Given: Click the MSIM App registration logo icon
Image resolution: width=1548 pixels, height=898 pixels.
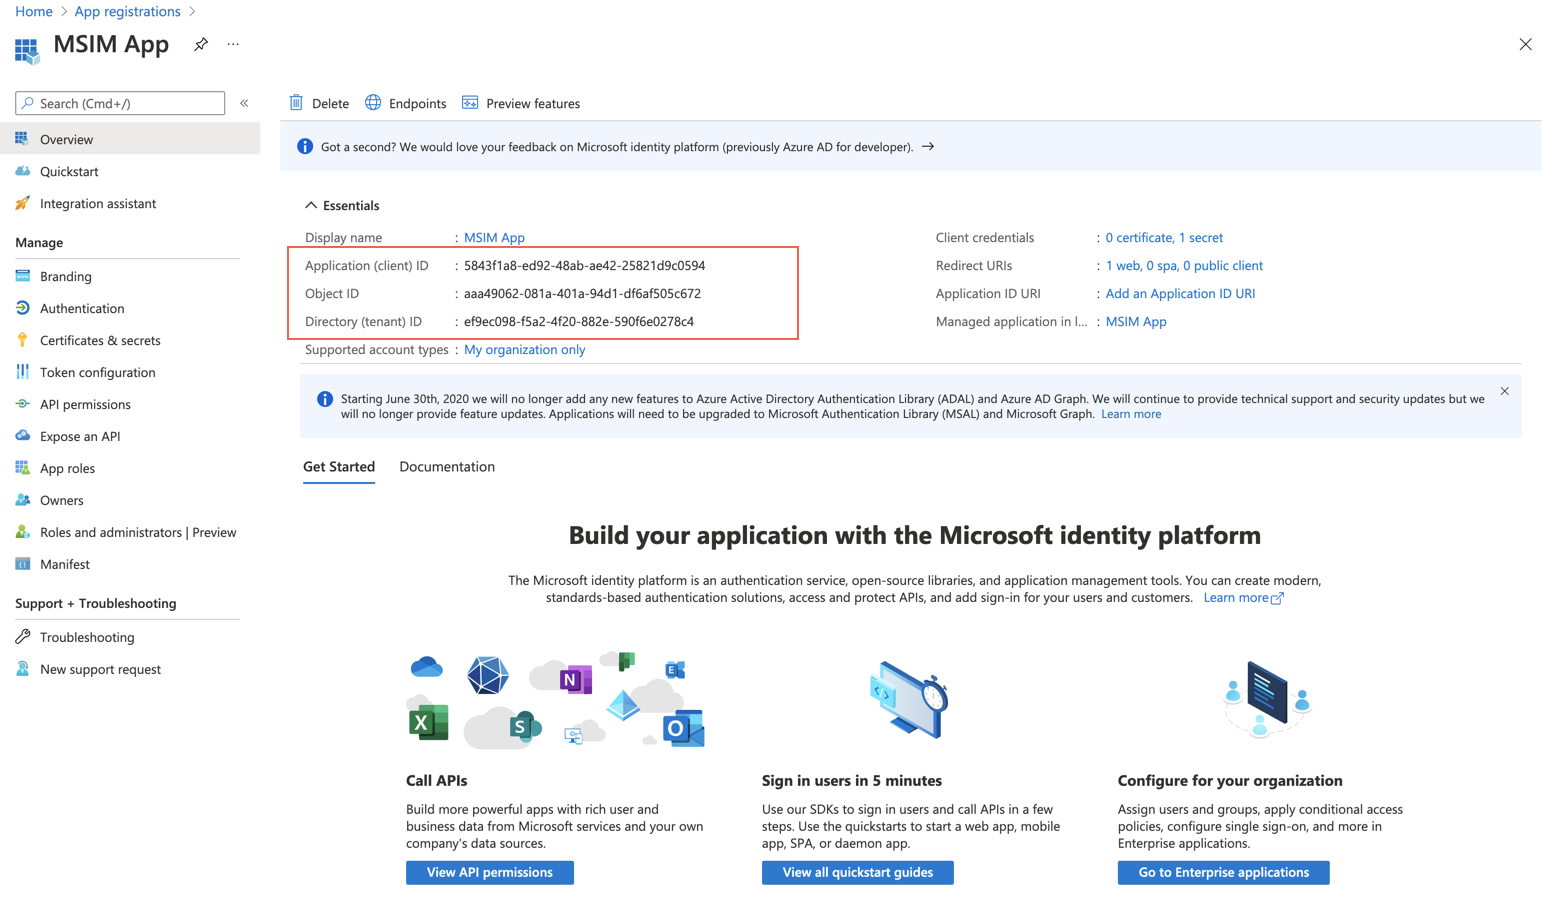Looking at the screenshot, I should (x=27, y=50).
